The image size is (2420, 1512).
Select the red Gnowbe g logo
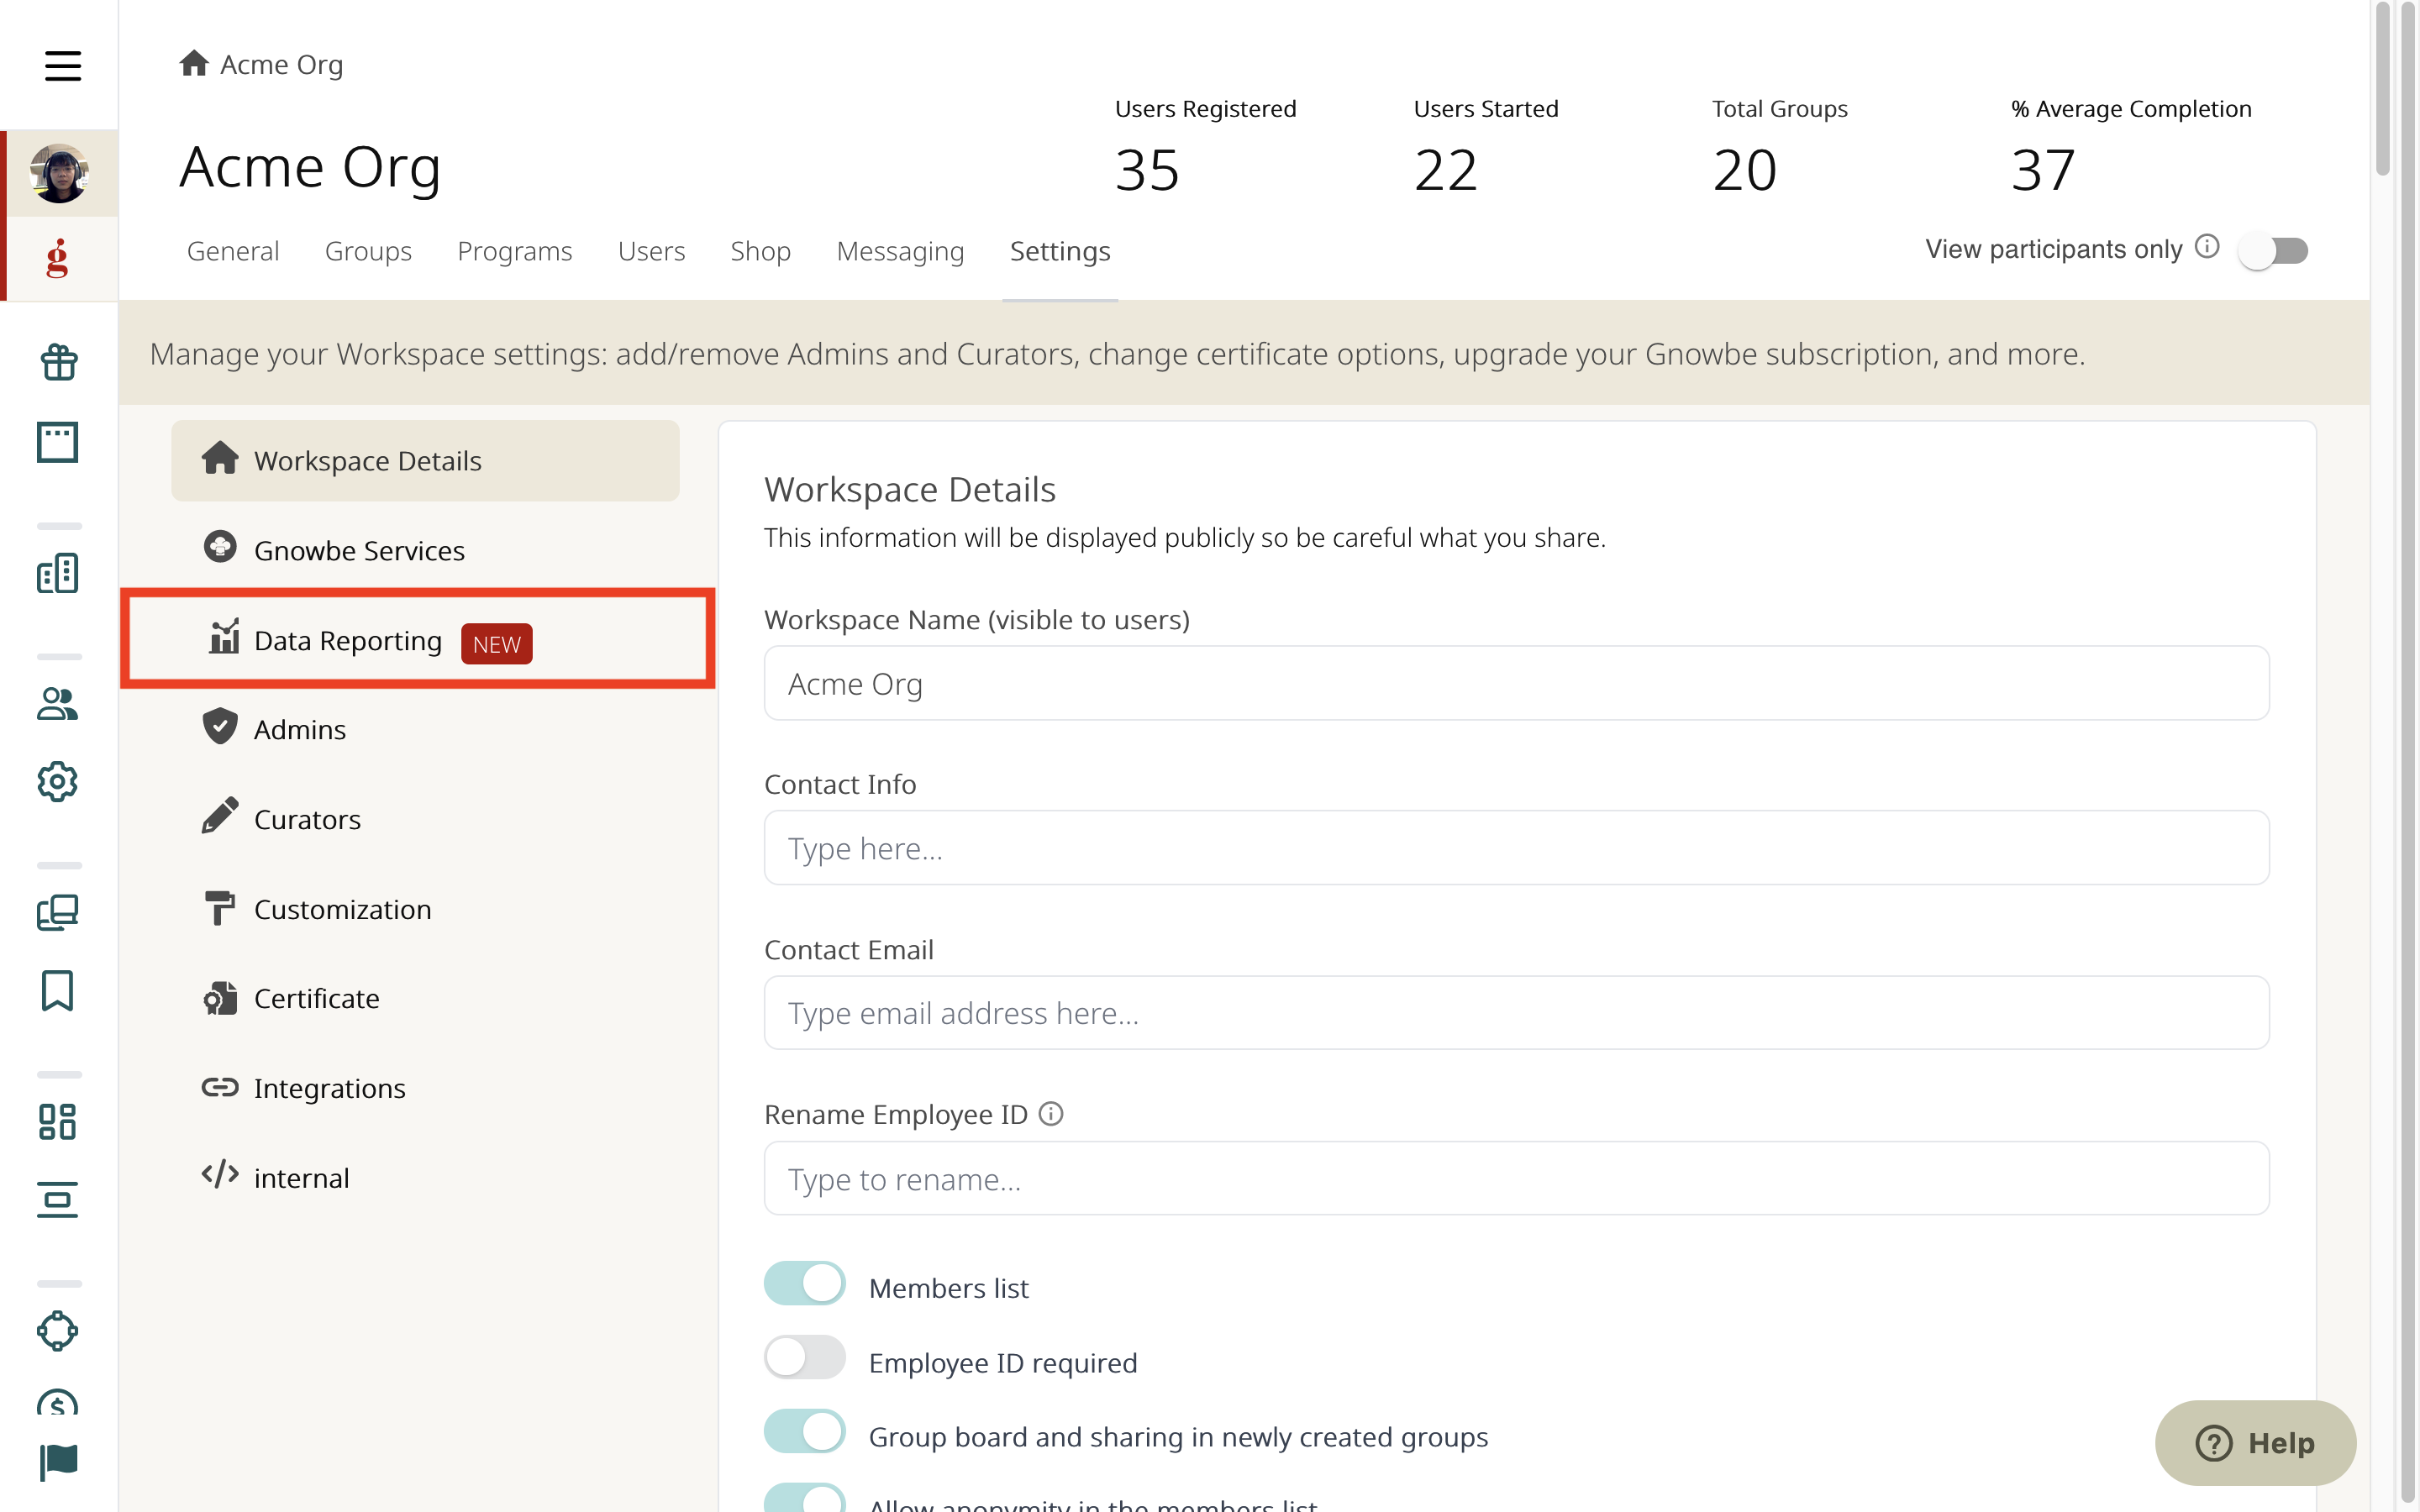click(58, 258)
